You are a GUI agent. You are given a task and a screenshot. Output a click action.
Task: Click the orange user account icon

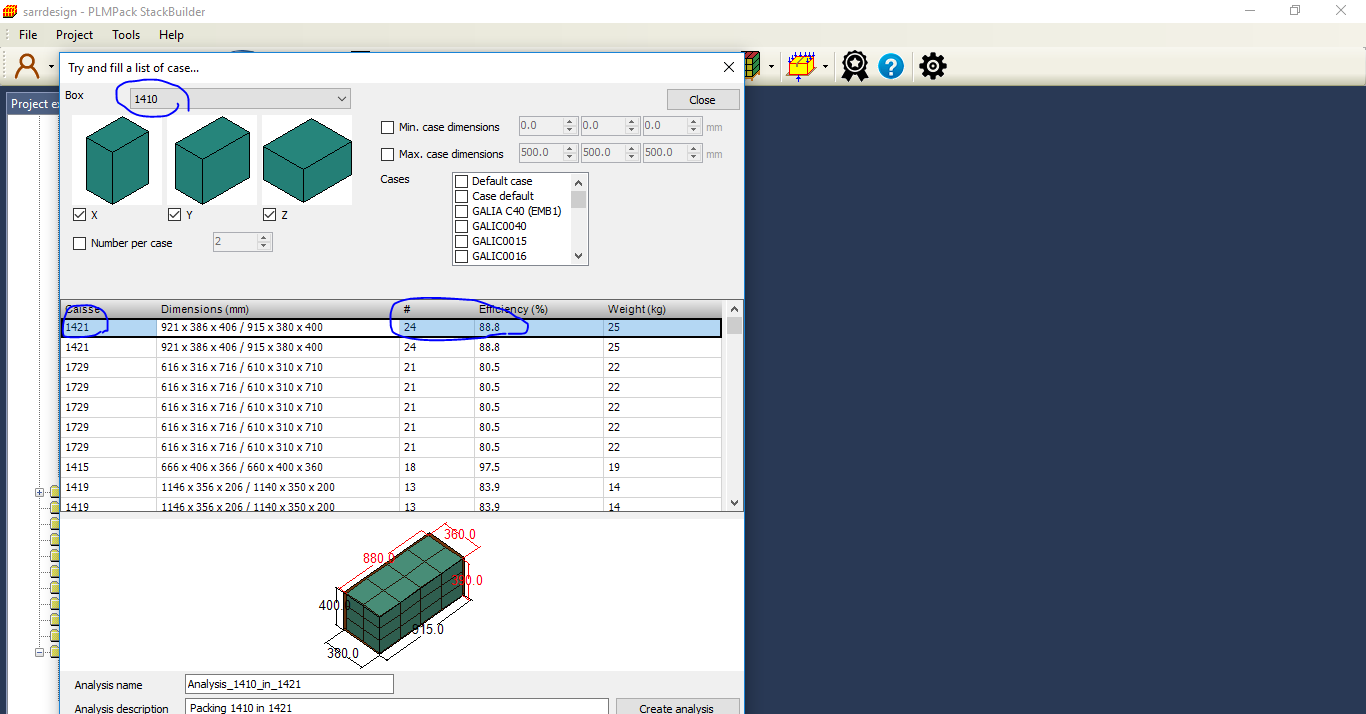pos(27,66)
